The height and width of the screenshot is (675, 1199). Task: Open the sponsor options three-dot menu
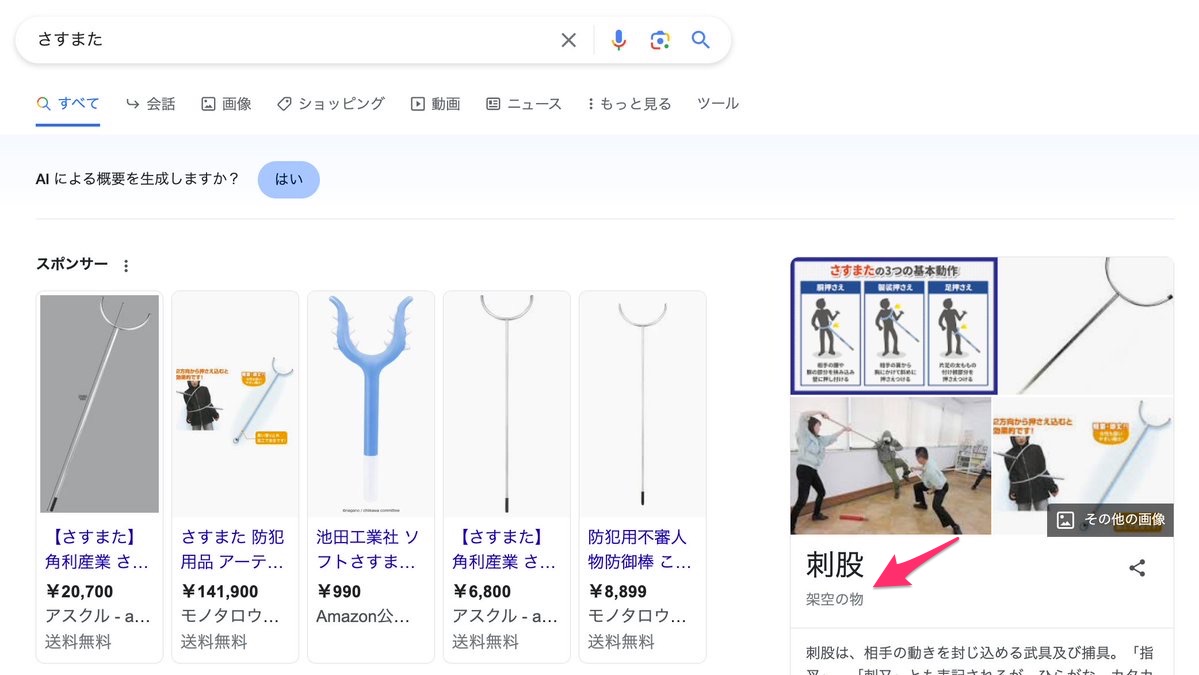[126, 265]
